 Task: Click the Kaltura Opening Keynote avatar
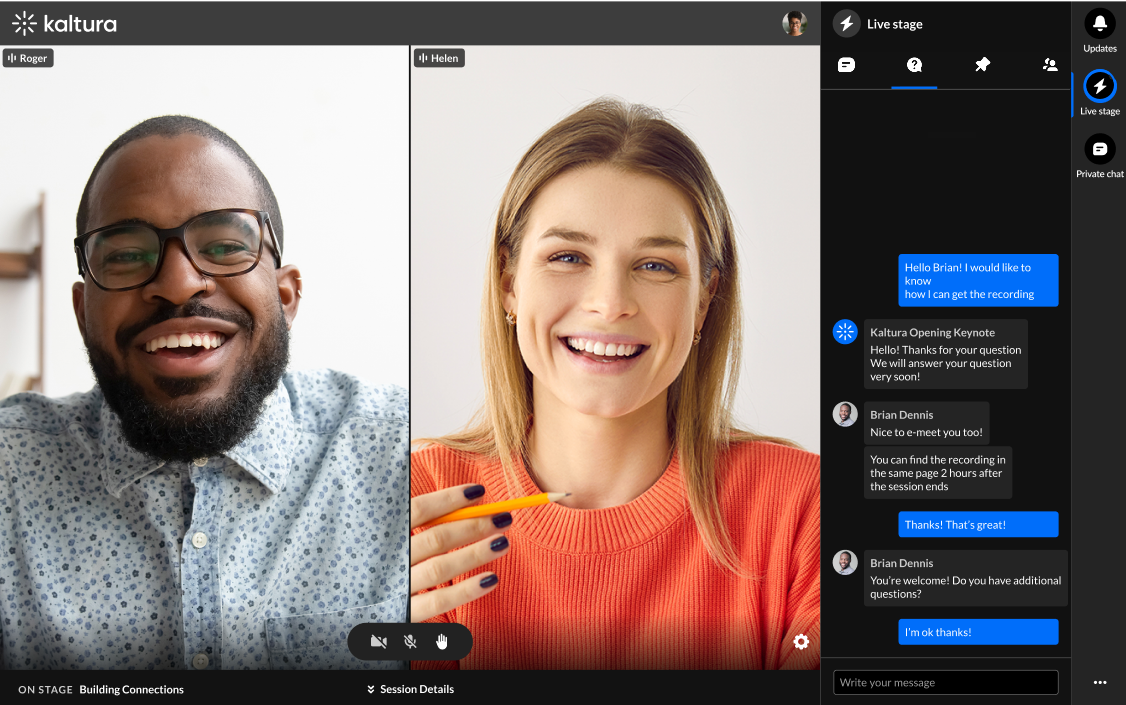click(x=845, y=332)
